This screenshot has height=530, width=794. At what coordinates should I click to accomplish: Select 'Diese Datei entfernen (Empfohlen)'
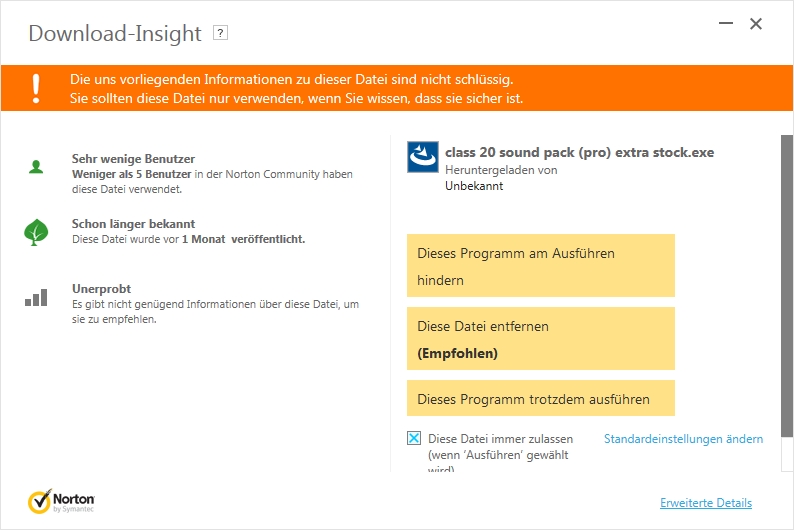coord(540,339)
